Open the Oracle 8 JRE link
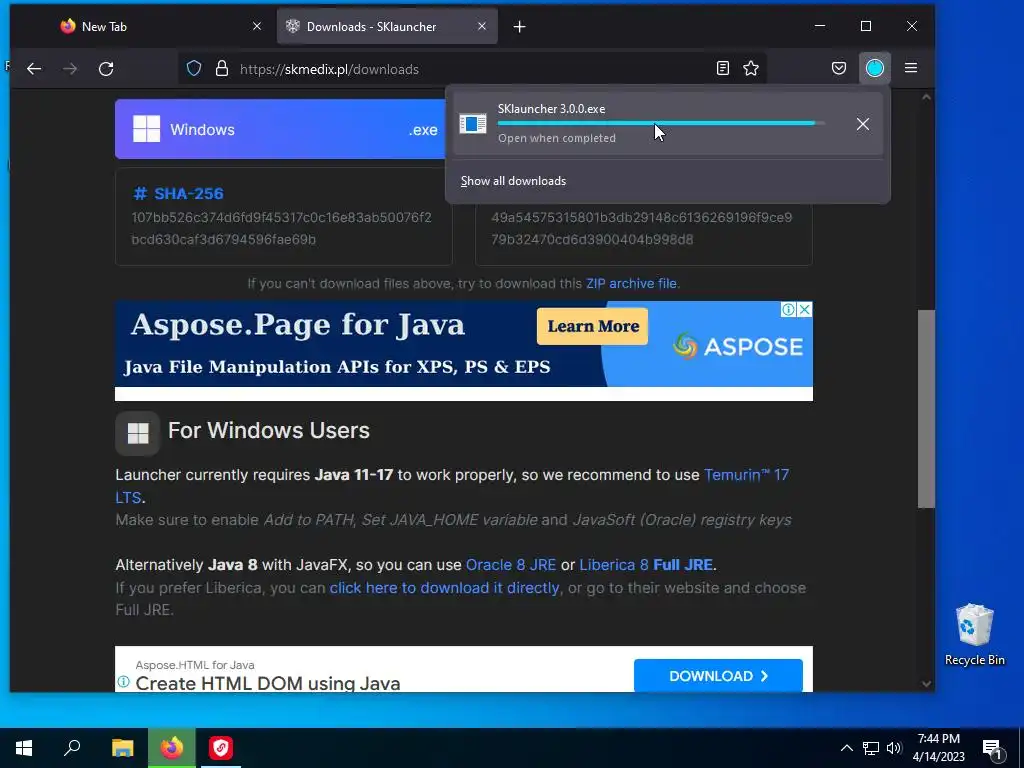Screen dimensions: 1024x768 coord(511,565)
